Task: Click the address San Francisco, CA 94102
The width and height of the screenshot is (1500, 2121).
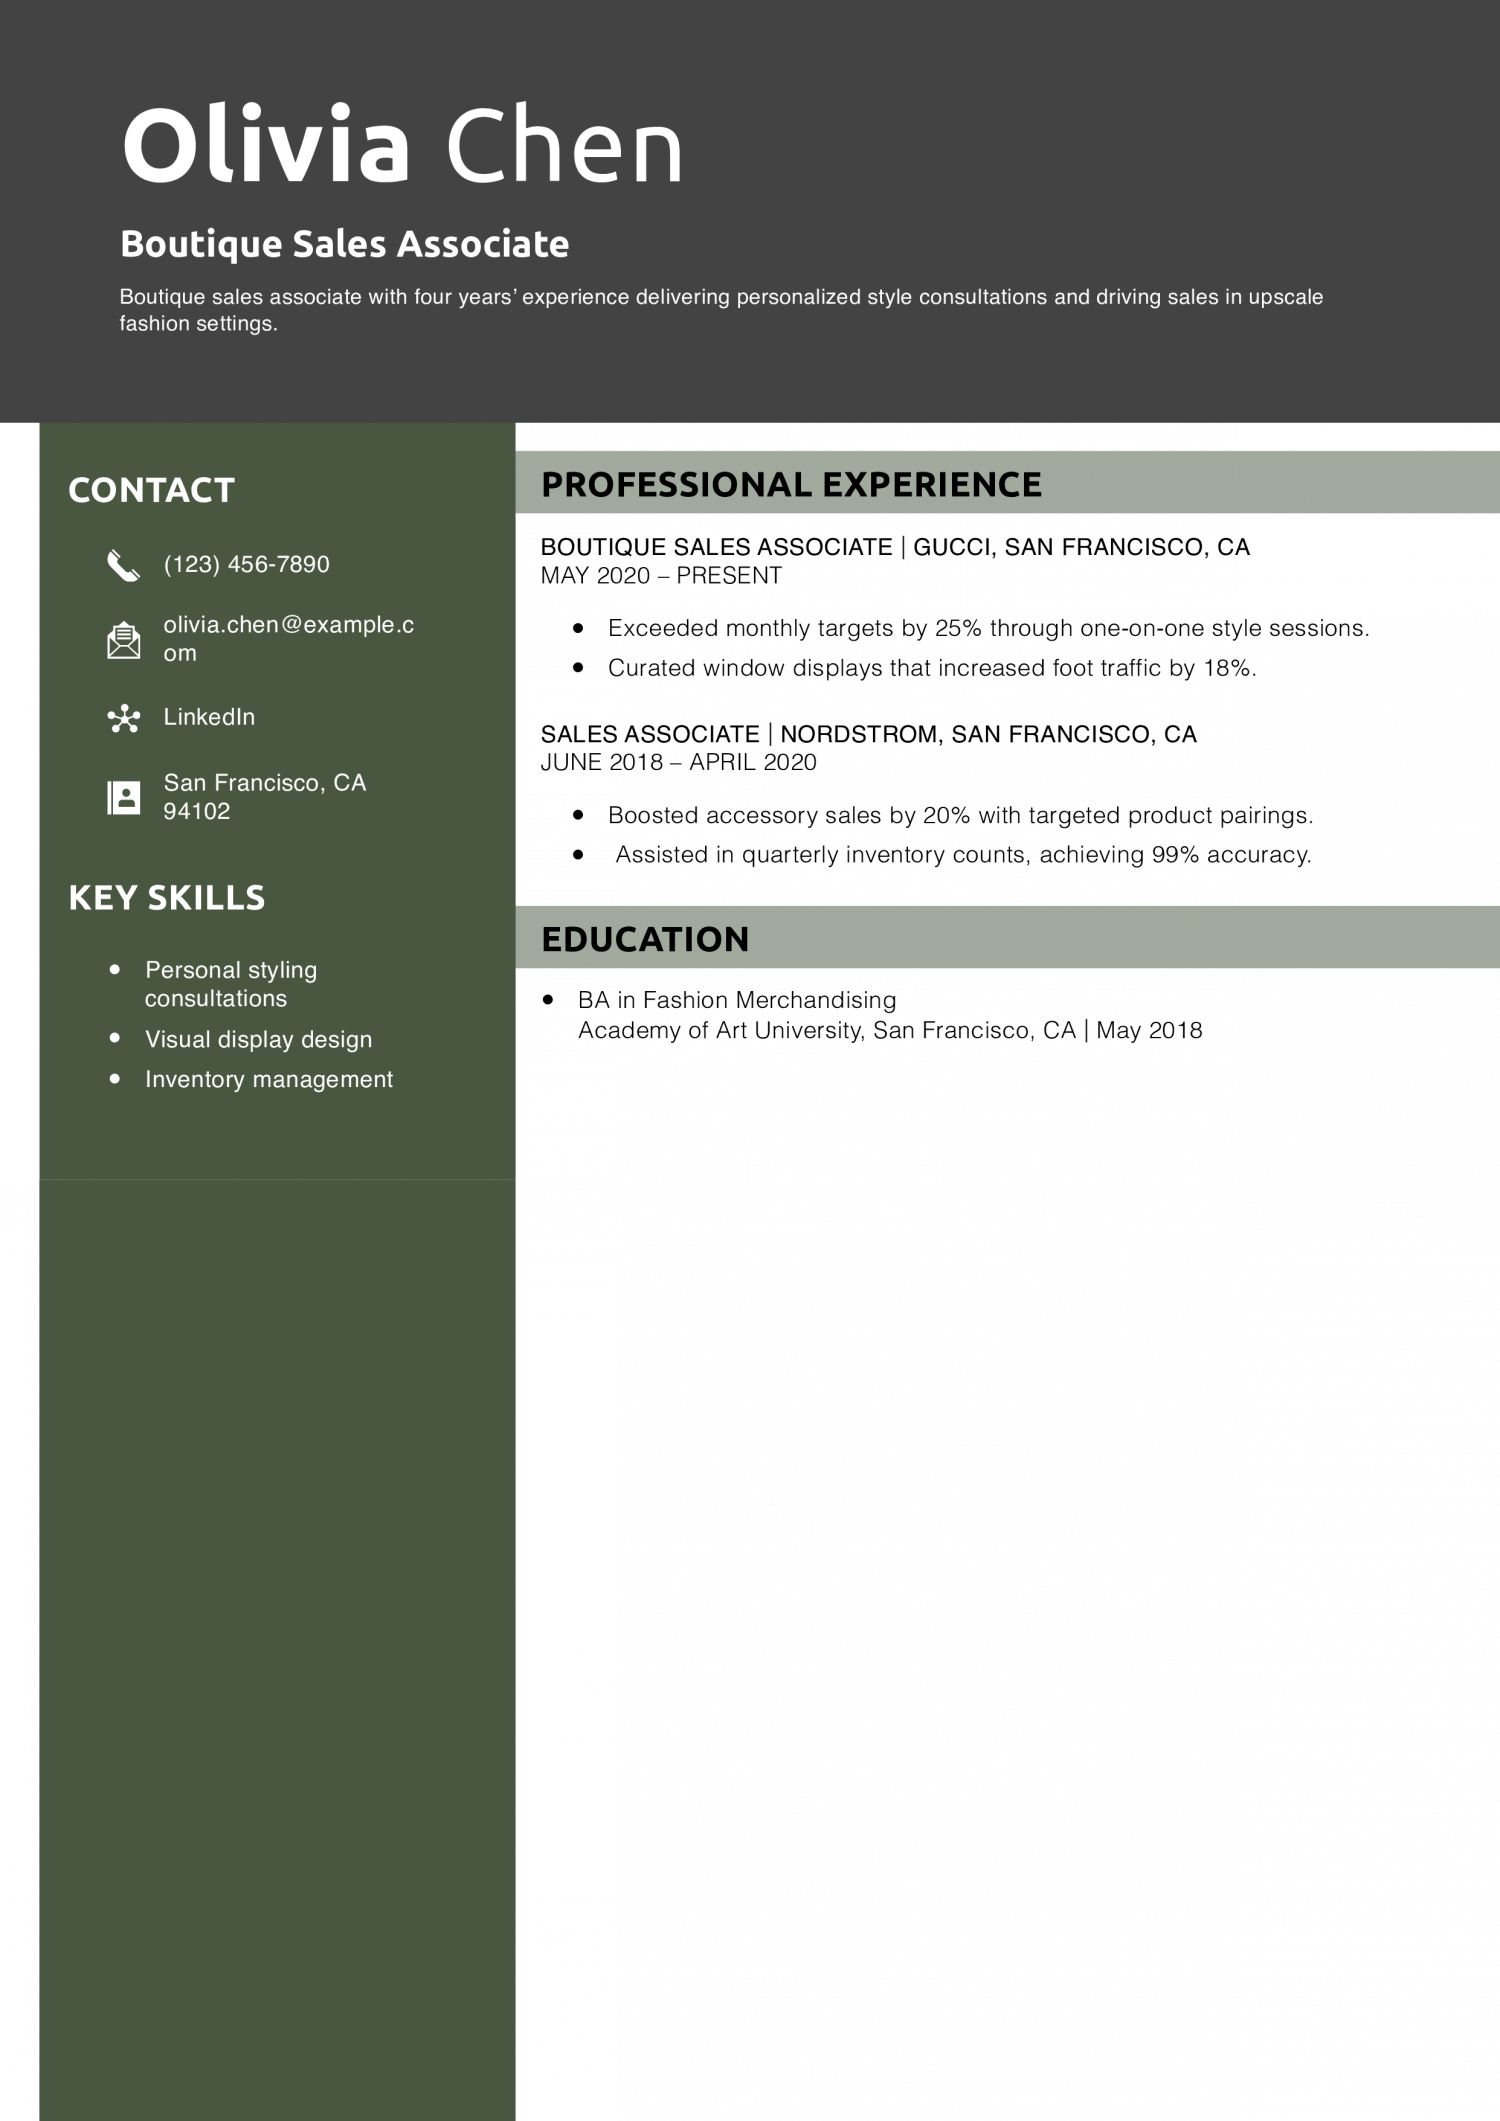Action: (x=264, y=797)
